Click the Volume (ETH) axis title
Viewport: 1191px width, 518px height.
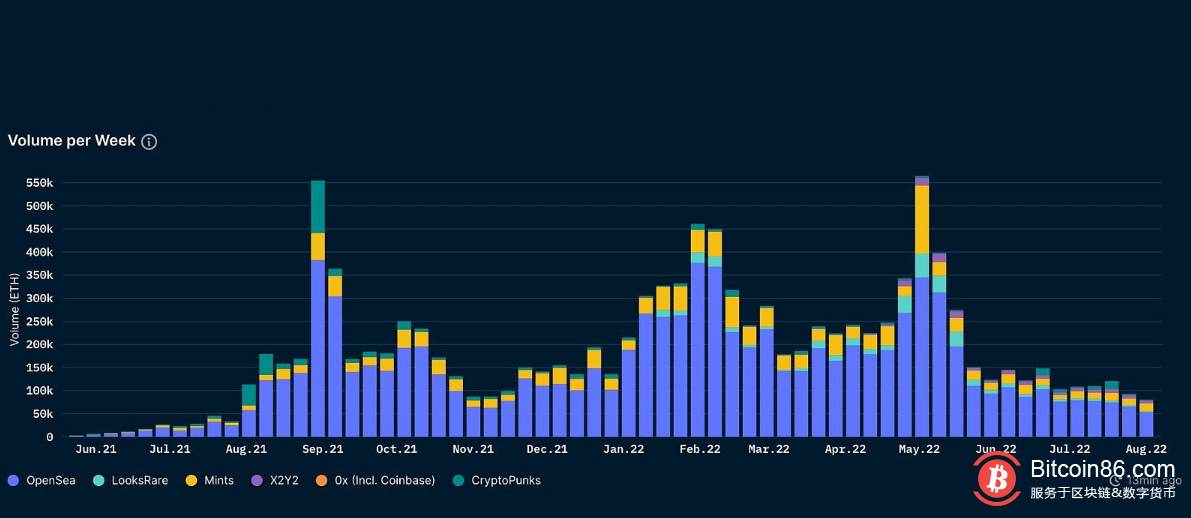[x=14, y=312]
